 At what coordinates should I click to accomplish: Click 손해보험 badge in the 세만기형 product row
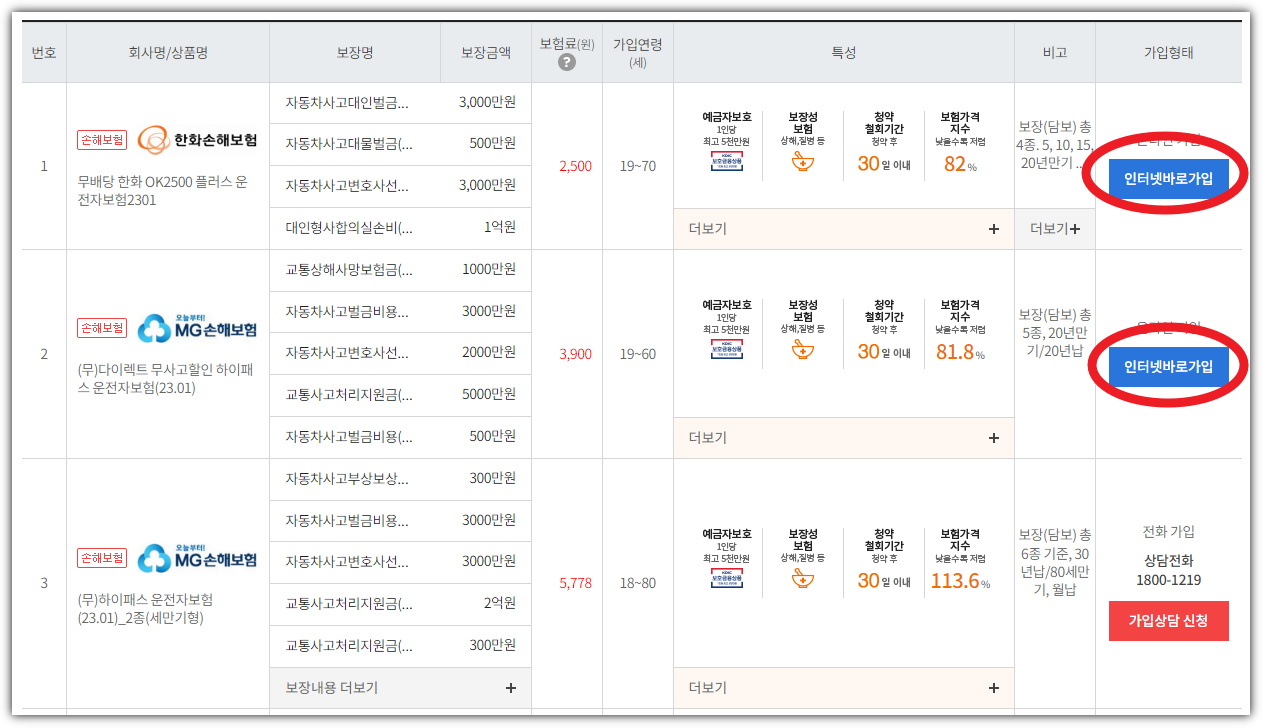(x=102, y=557)
